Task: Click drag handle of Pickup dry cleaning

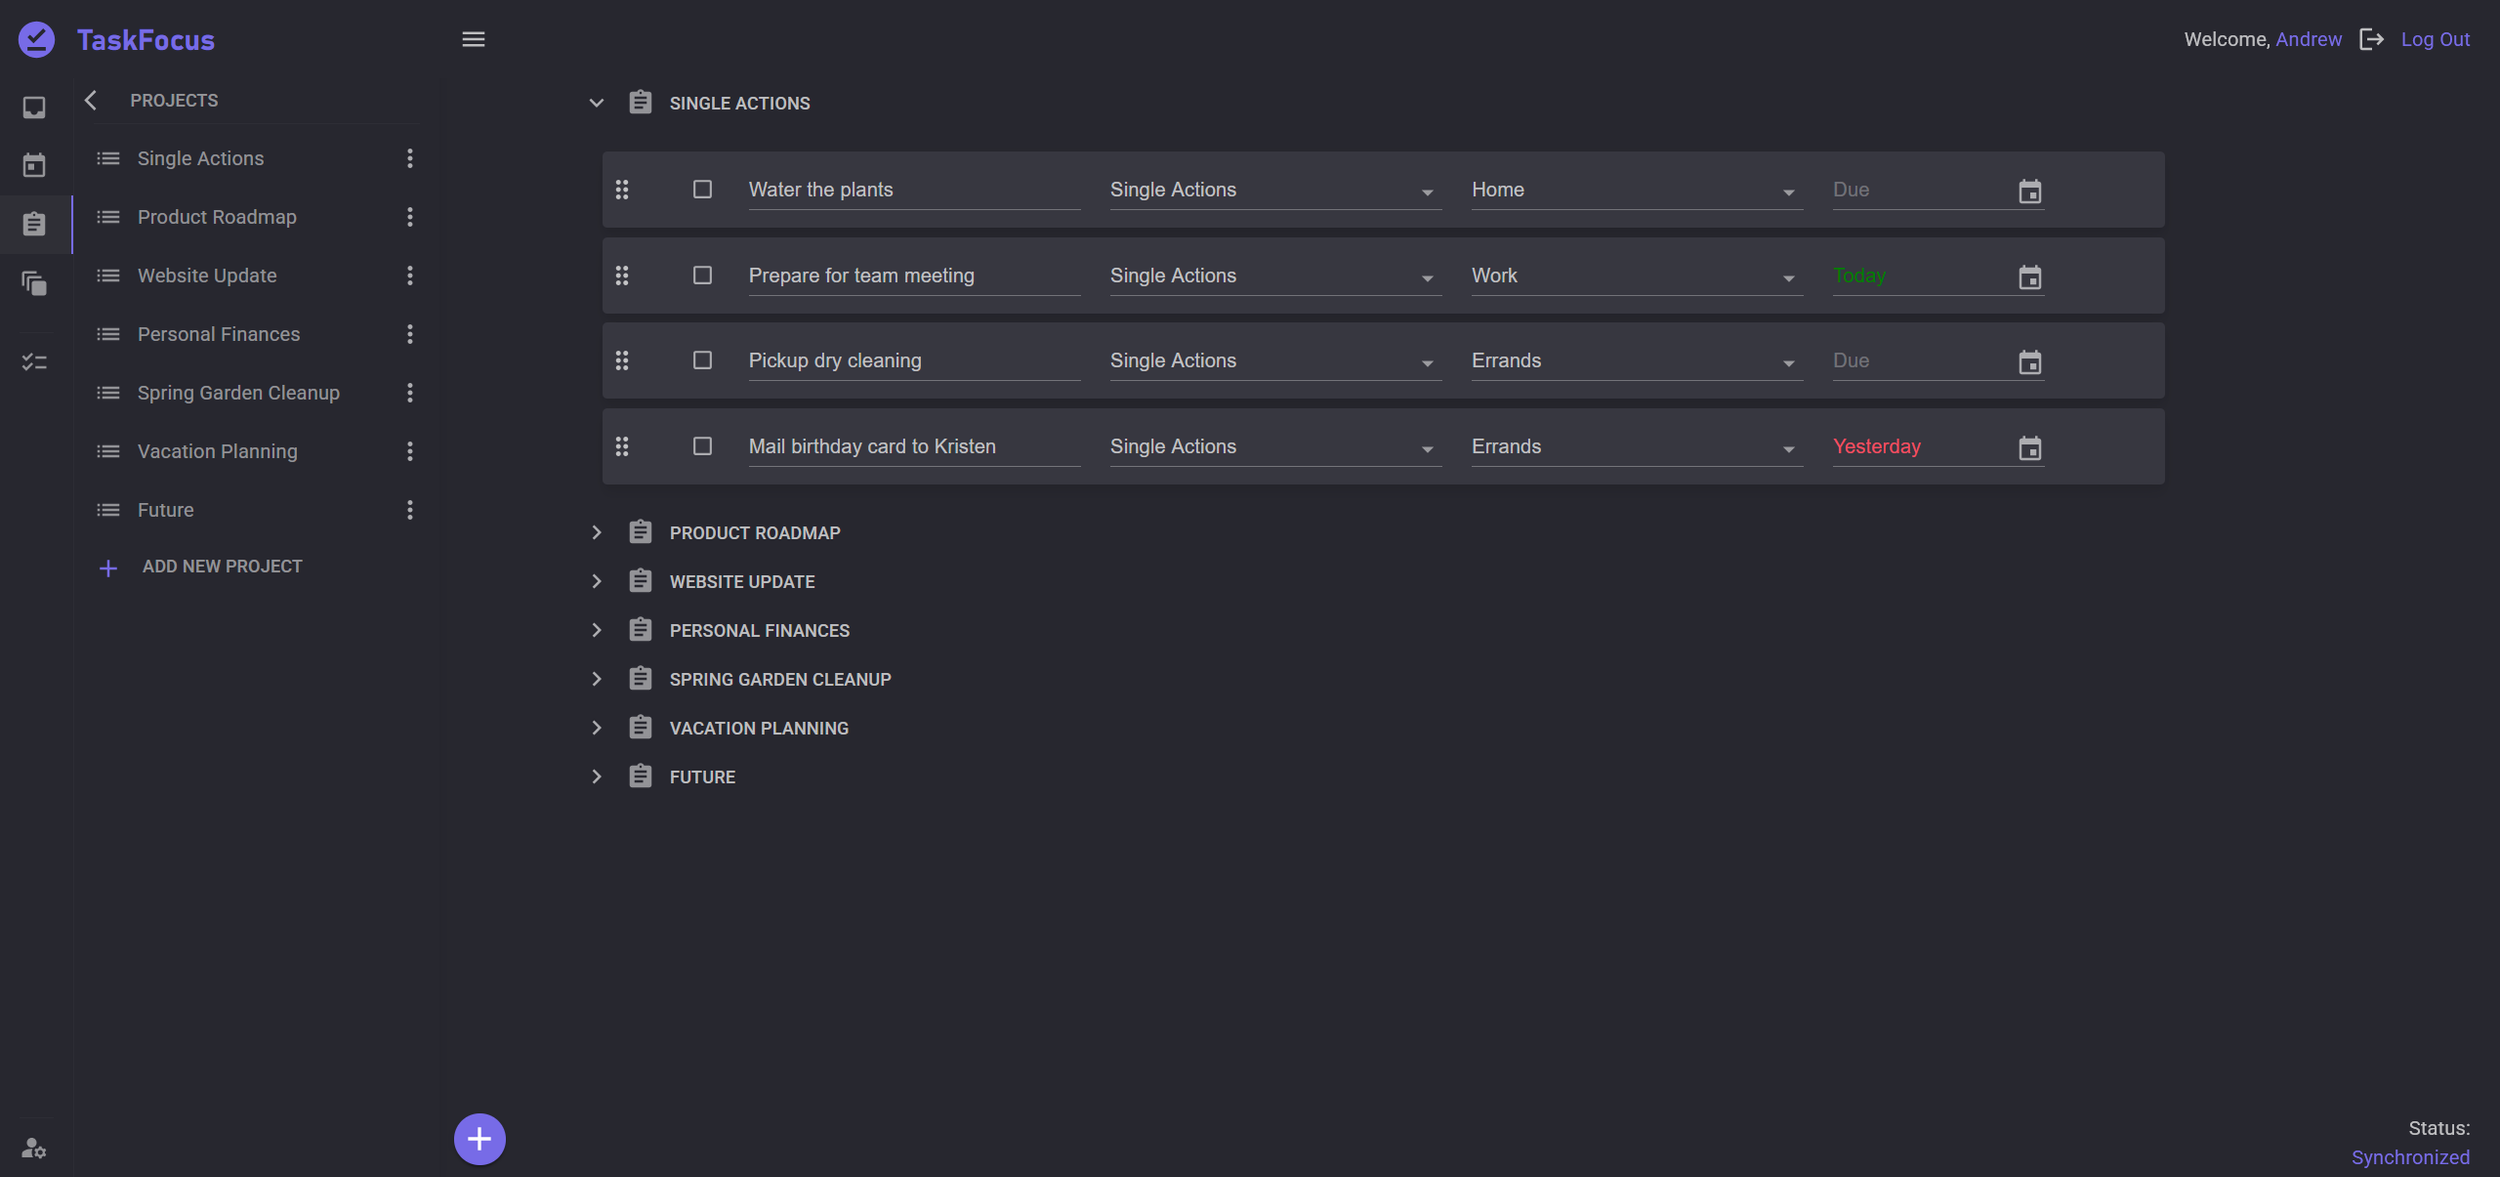Action: click(x=622, y=360)
